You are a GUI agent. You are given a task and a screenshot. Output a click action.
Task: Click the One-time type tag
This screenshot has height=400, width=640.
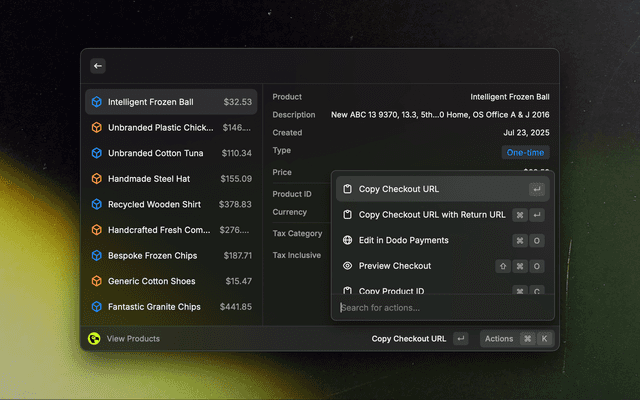pyautogui.click(x=525, y=153)
